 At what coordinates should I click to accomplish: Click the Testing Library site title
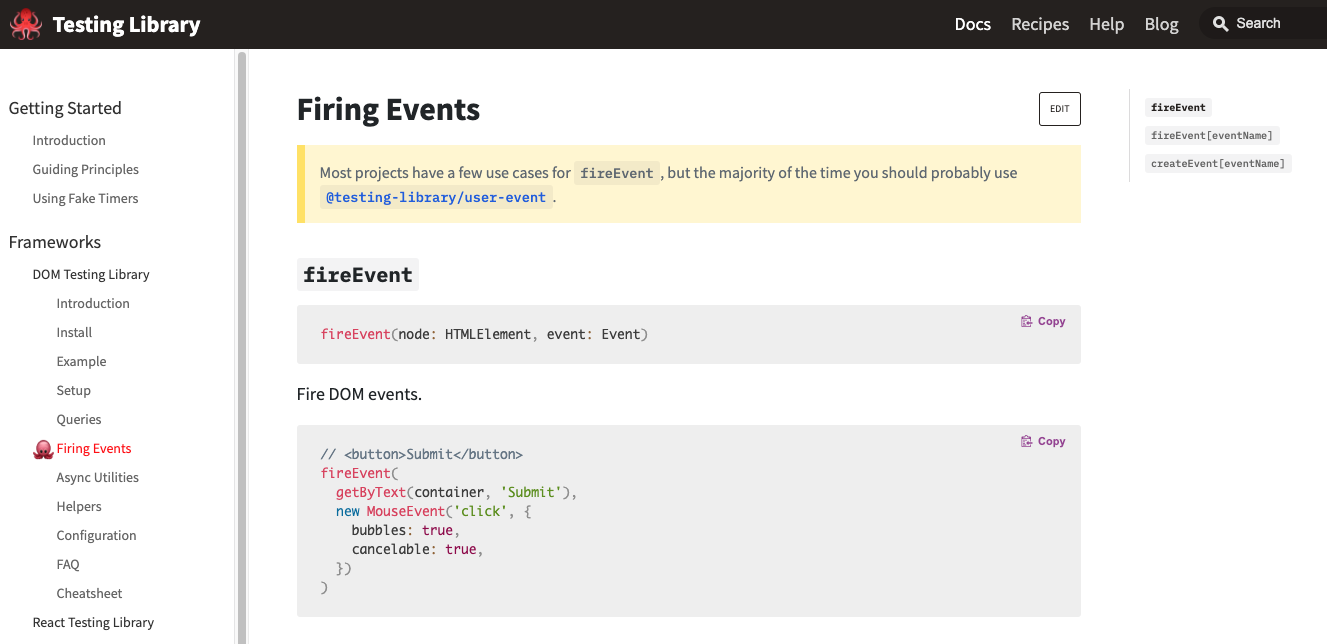click(x=126, y=25)
